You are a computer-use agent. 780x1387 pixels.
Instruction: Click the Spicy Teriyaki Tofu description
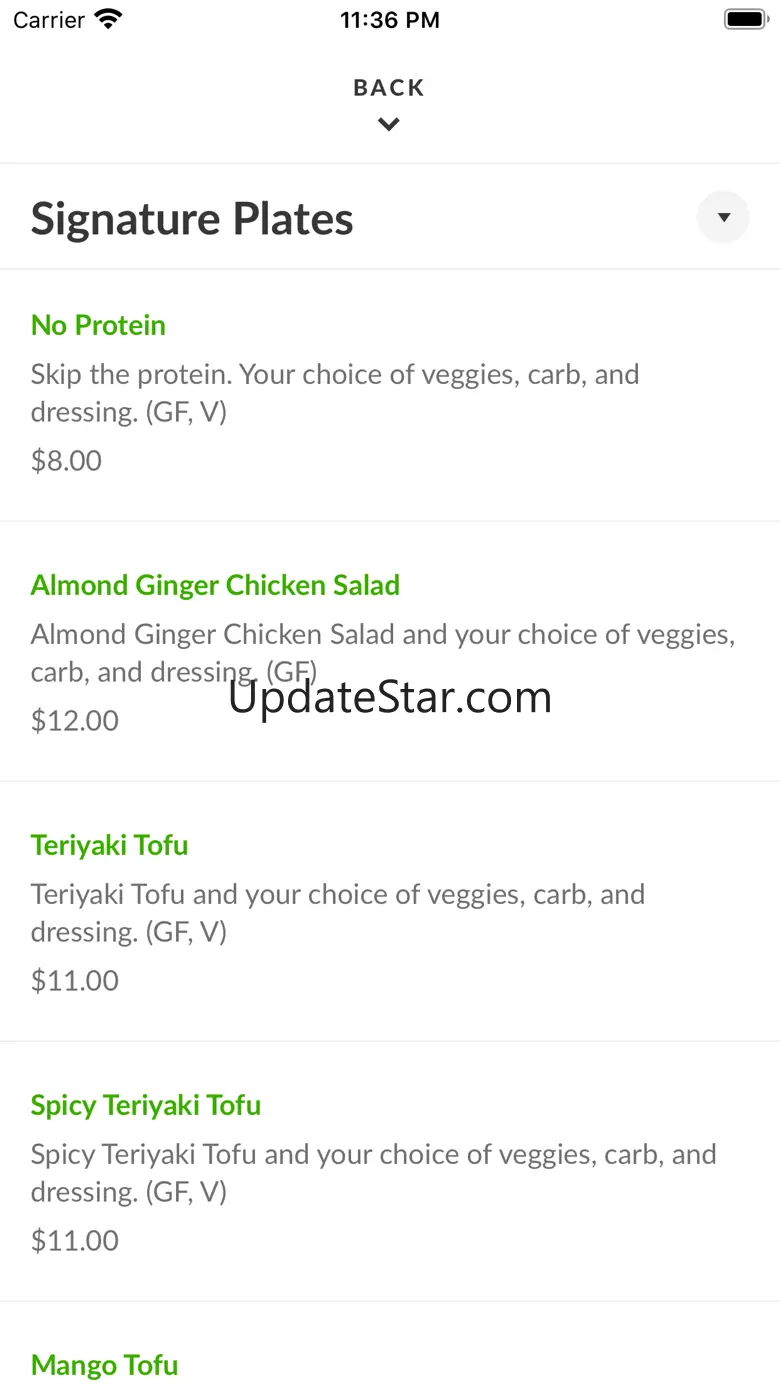(373, 1172)
